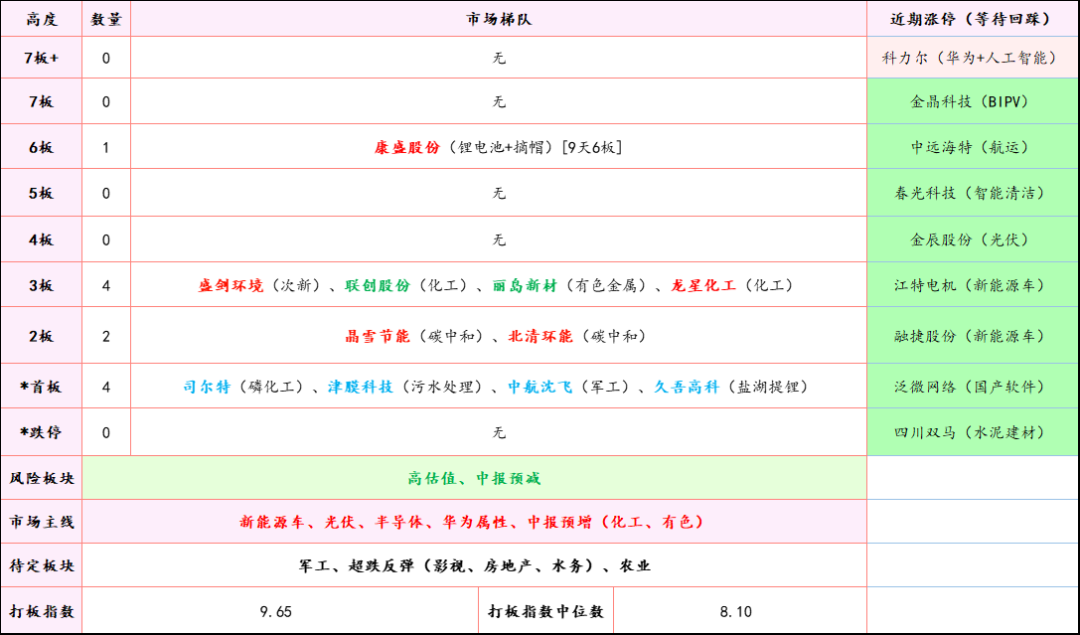Click 联创股份 in the 3板 row
1080x635 pixels.
pyautogui.click(x=378, y=286)
